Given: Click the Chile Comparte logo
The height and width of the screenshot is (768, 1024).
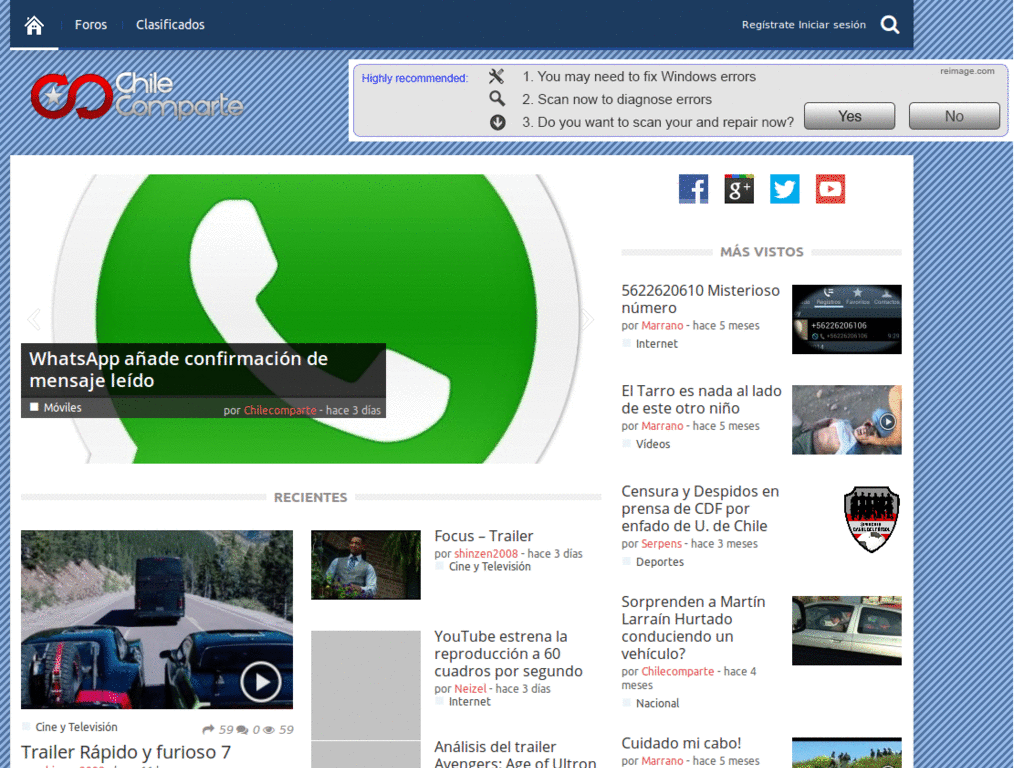Looking at the screenshot, I should (137, 96).
